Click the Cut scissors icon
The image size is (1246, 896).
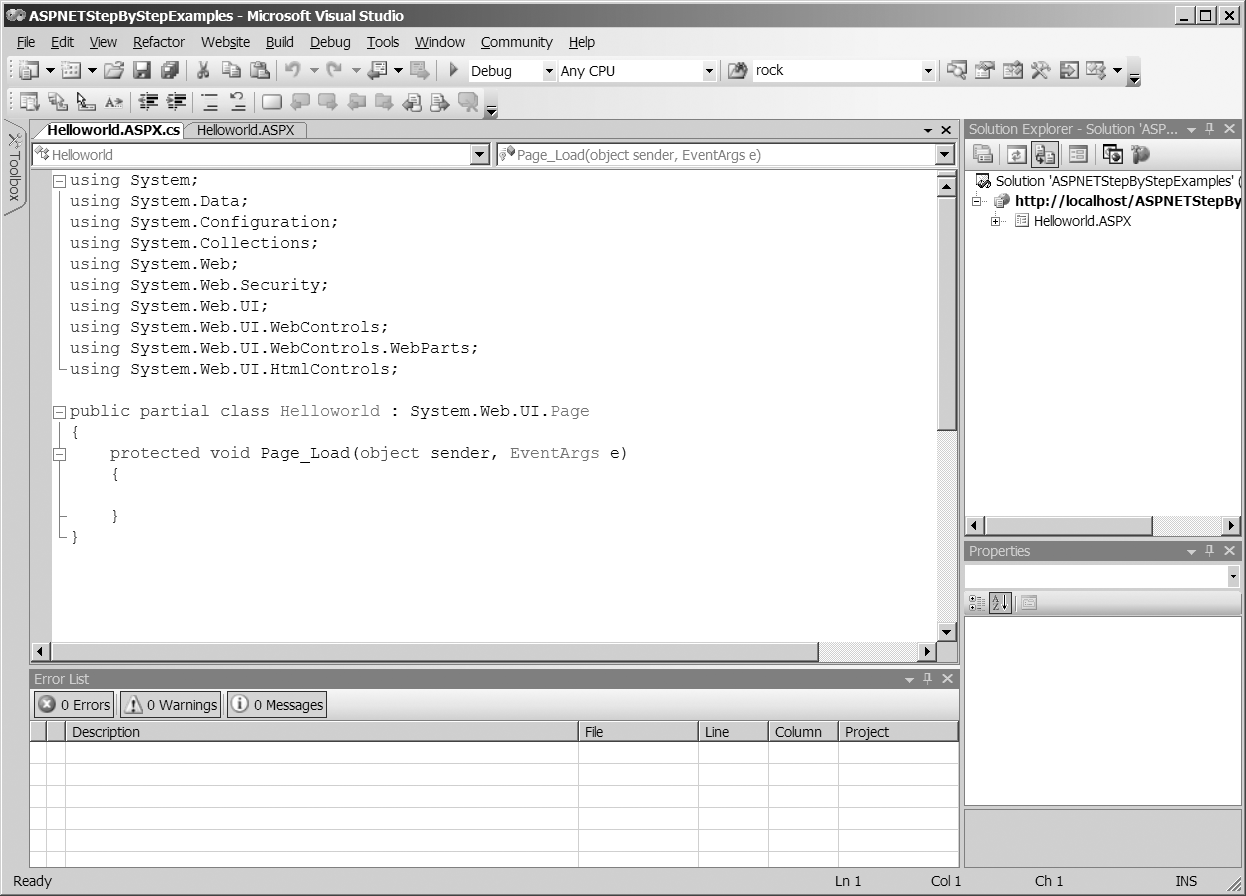point(203,70)
